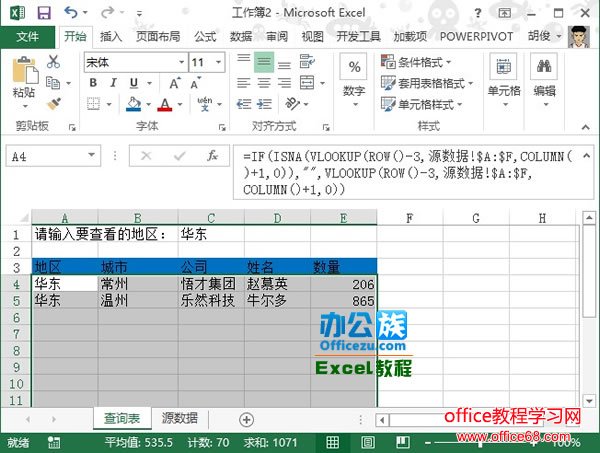Add a new sheet with plus button
600x453 pixels.
[246, 420]
